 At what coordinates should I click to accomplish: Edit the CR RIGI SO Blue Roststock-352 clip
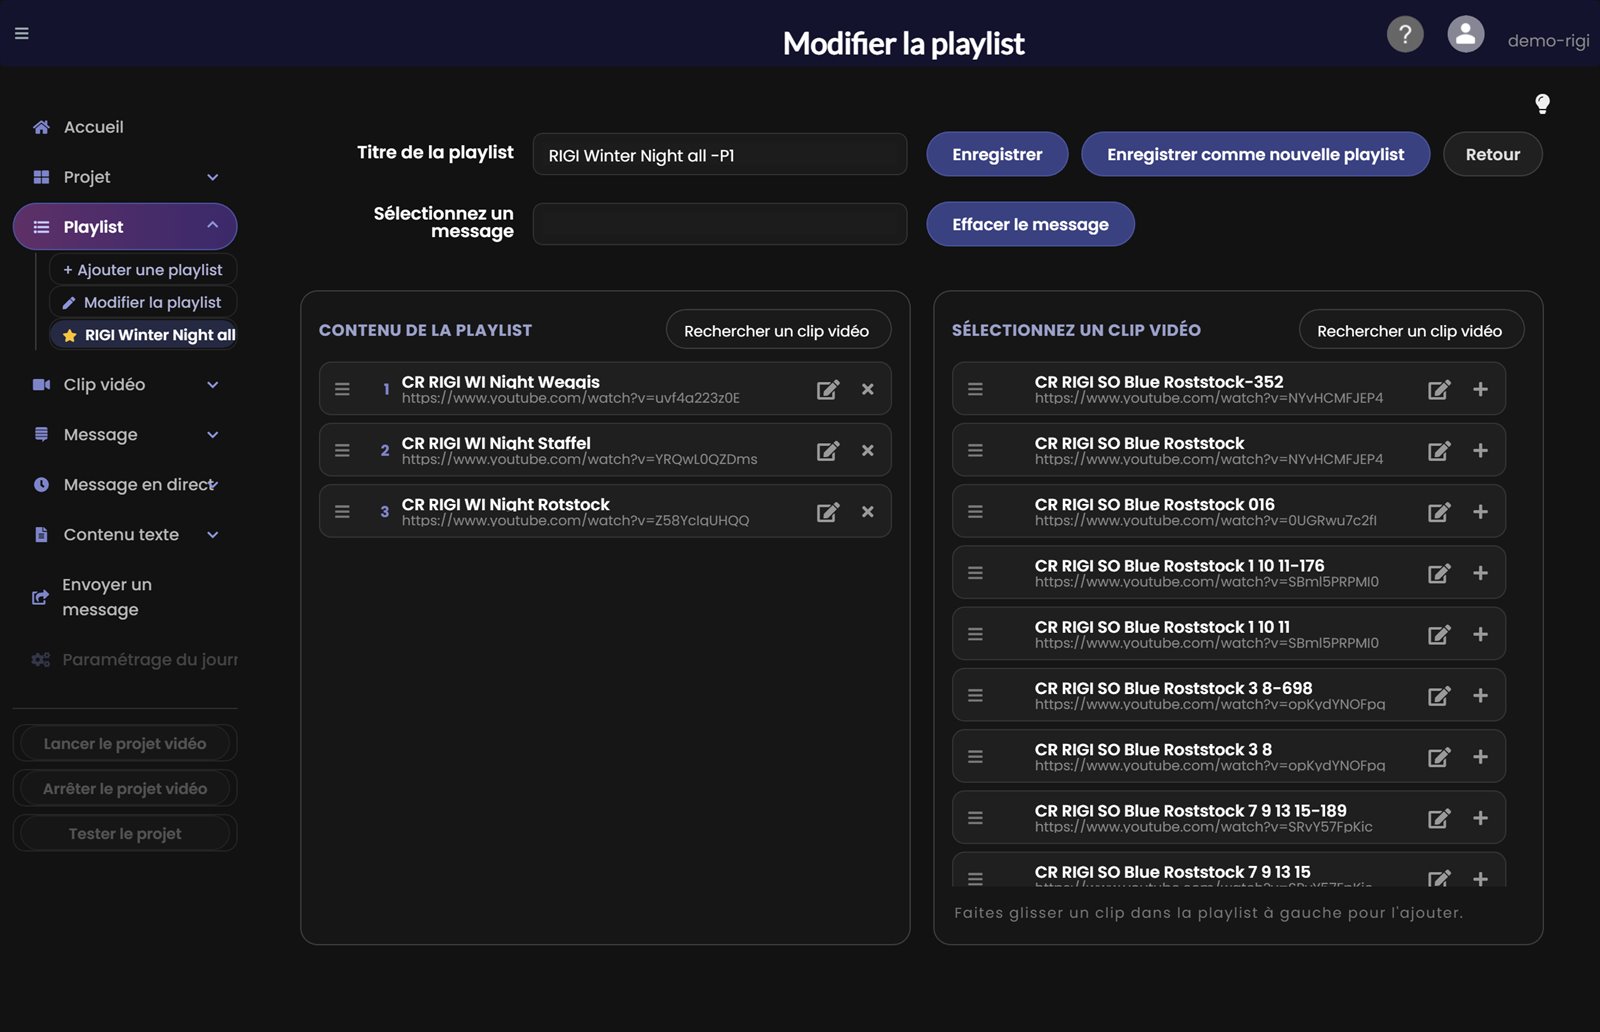pos(1439,389)
